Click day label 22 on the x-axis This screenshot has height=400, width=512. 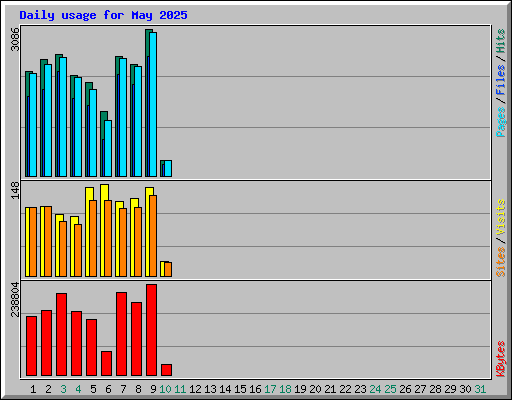[345, 389]
